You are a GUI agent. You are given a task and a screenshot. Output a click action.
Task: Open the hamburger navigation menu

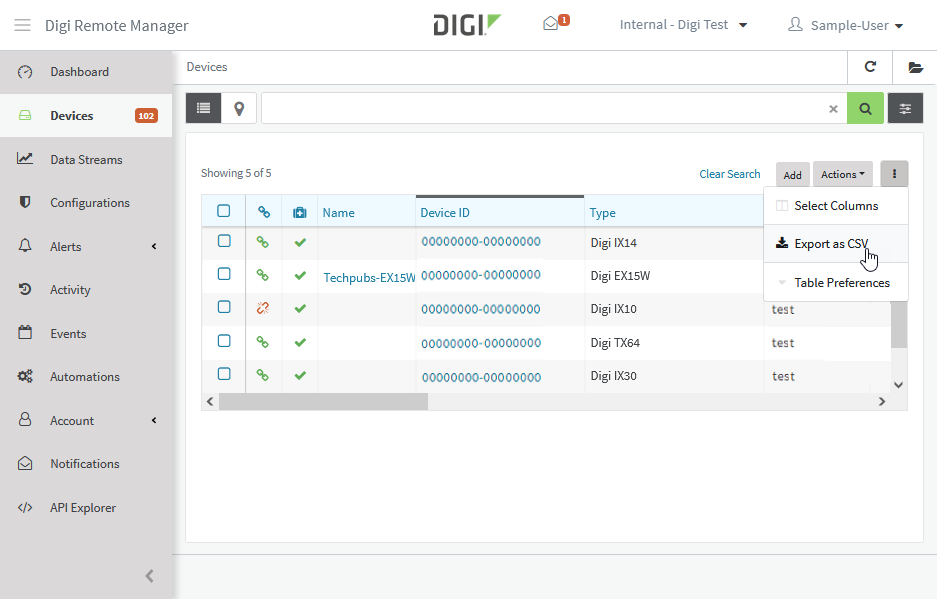coord(22,25)
